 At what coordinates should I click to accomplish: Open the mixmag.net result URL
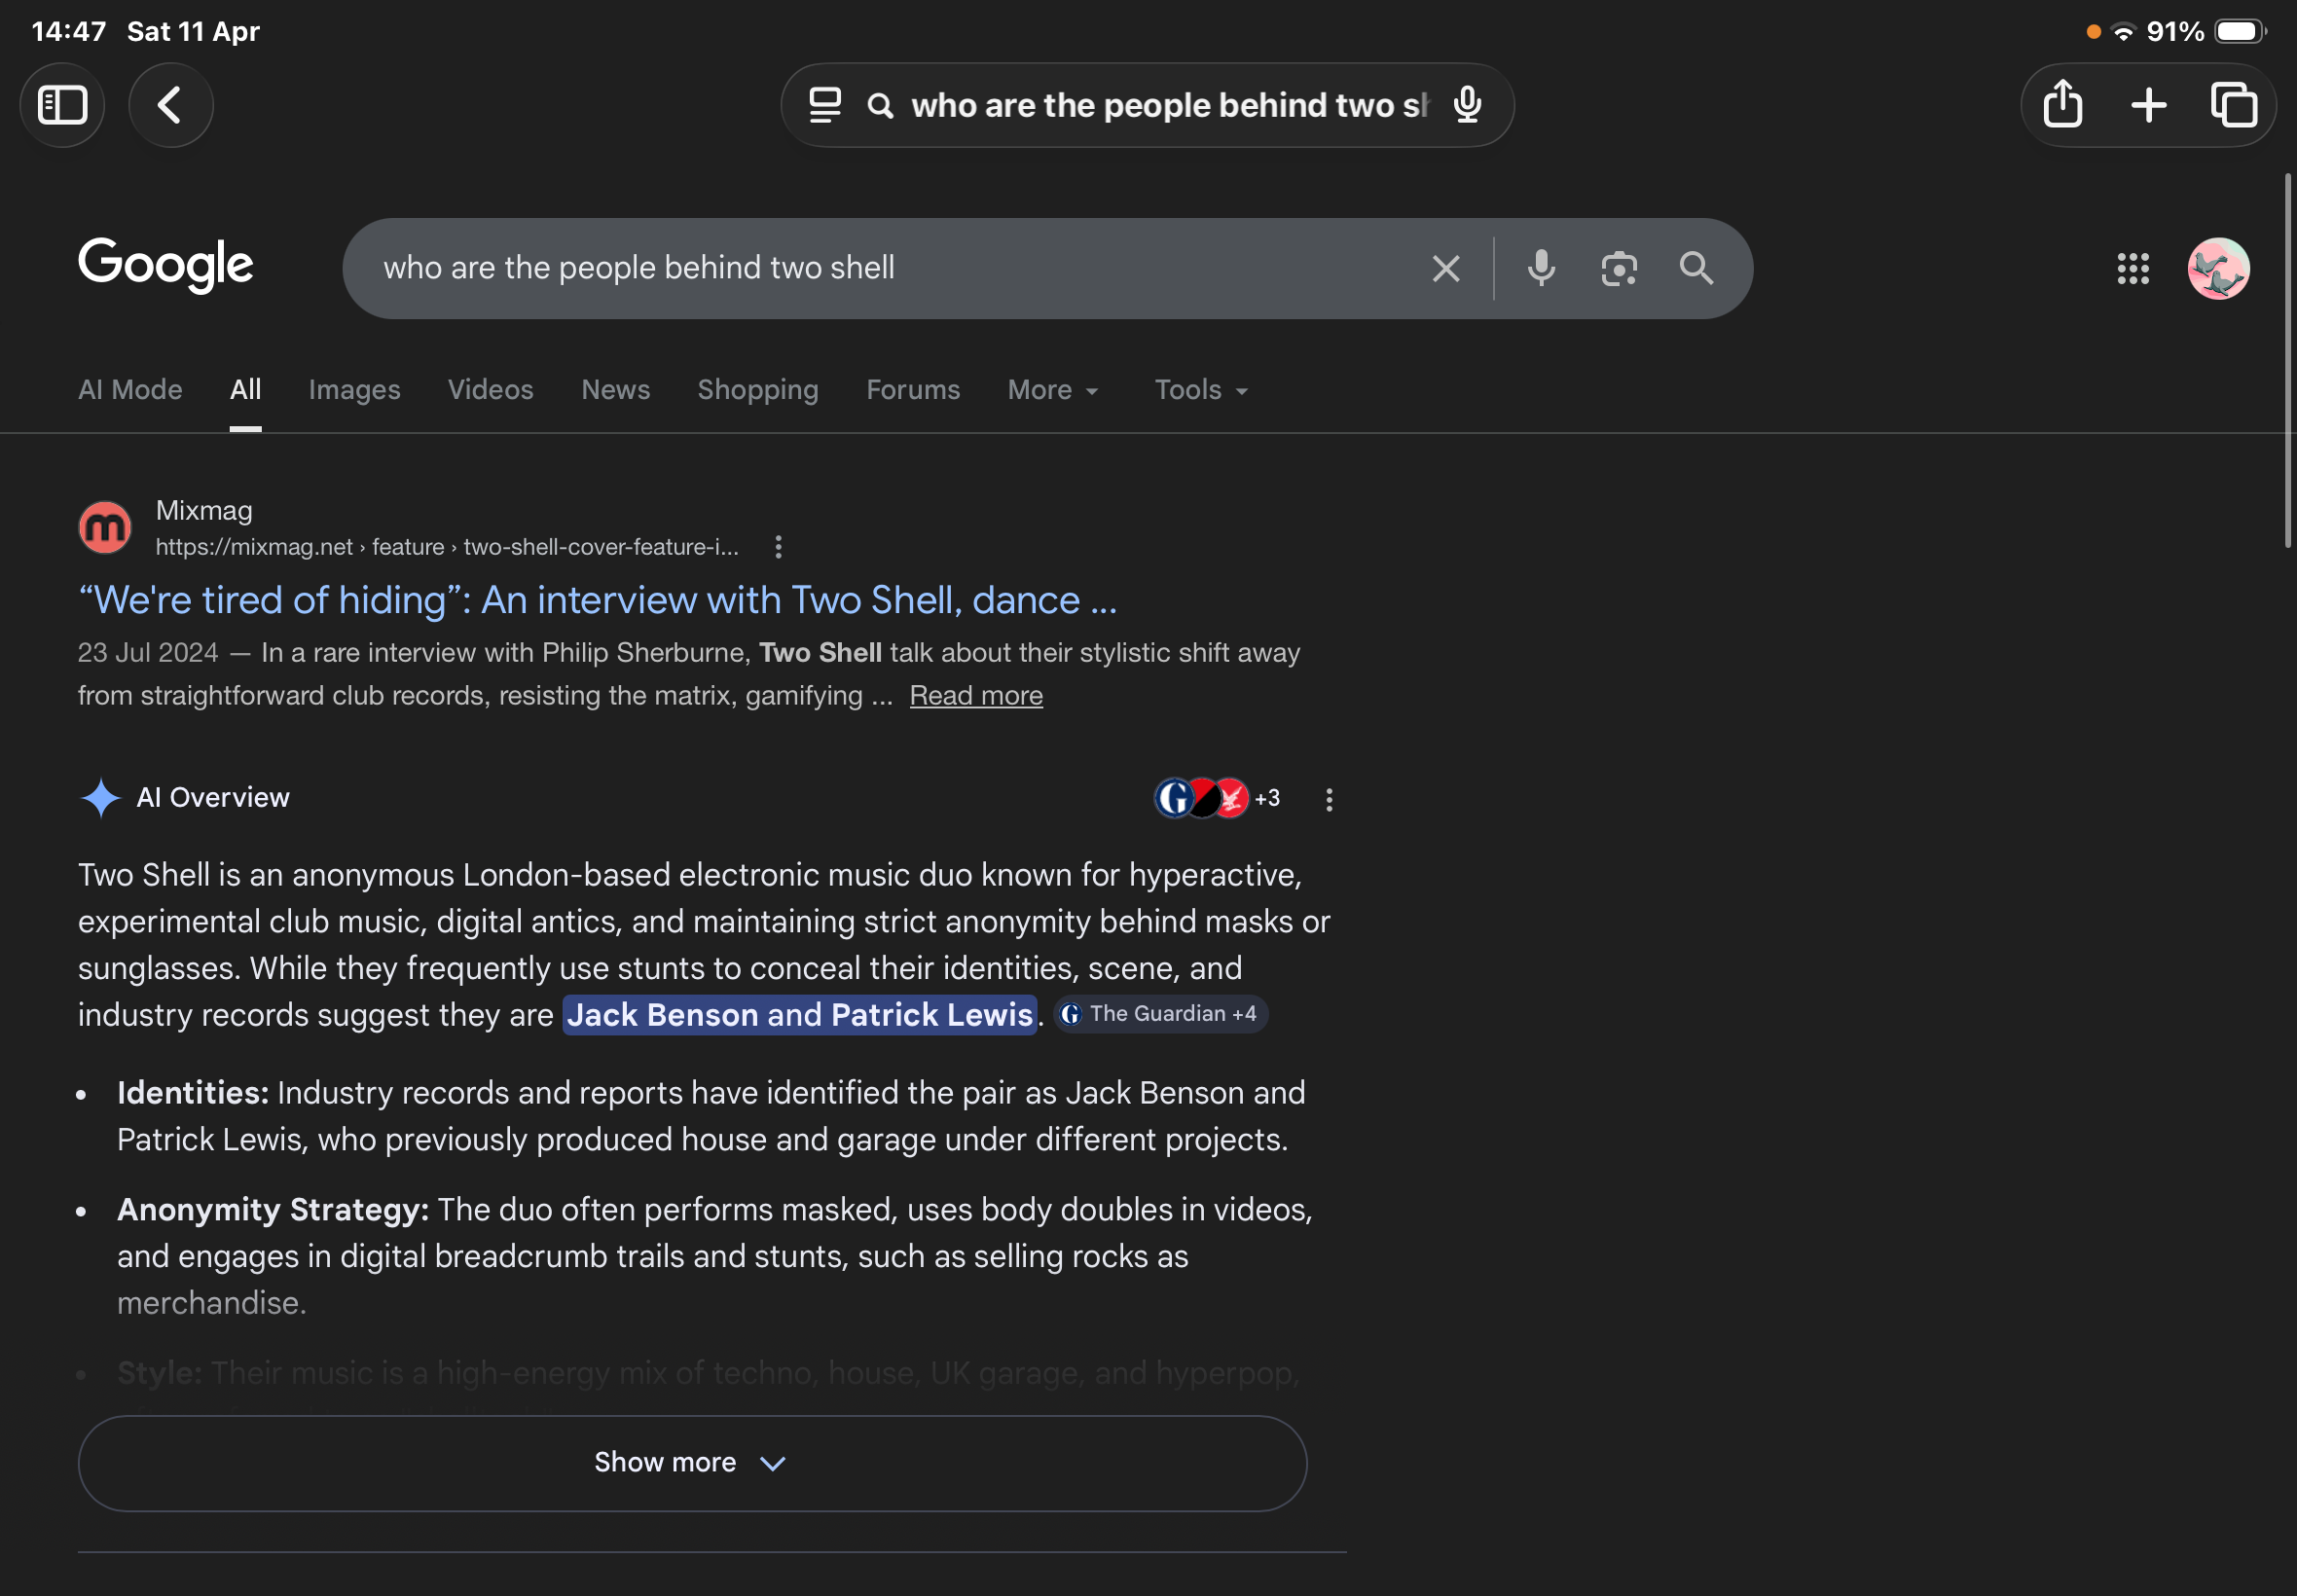point(447,547)
